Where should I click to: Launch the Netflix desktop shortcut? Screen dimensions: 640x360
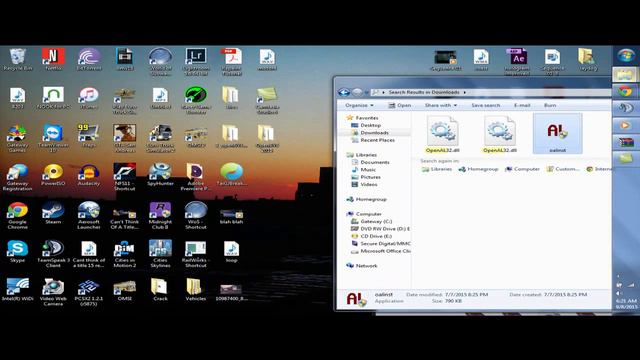(x=53, y=60)
